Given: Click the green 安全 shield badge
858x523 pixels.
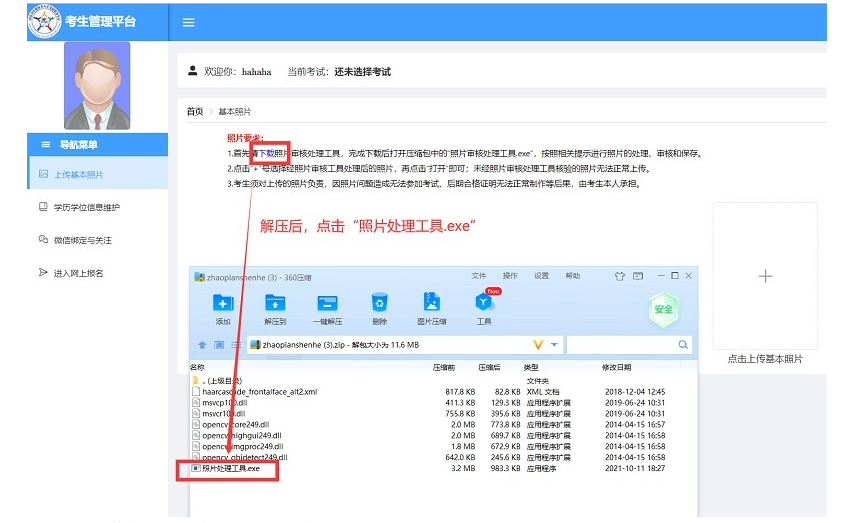Looking at the screenshot, I should tap(663, 310).
